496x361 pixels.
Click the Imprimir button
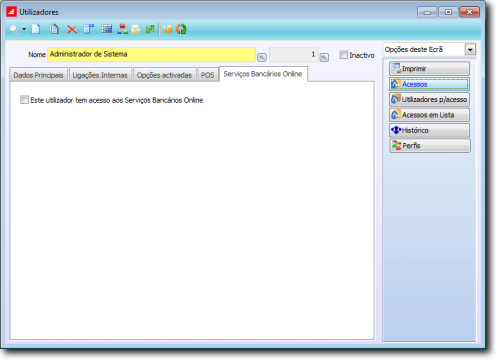[430, 69]
